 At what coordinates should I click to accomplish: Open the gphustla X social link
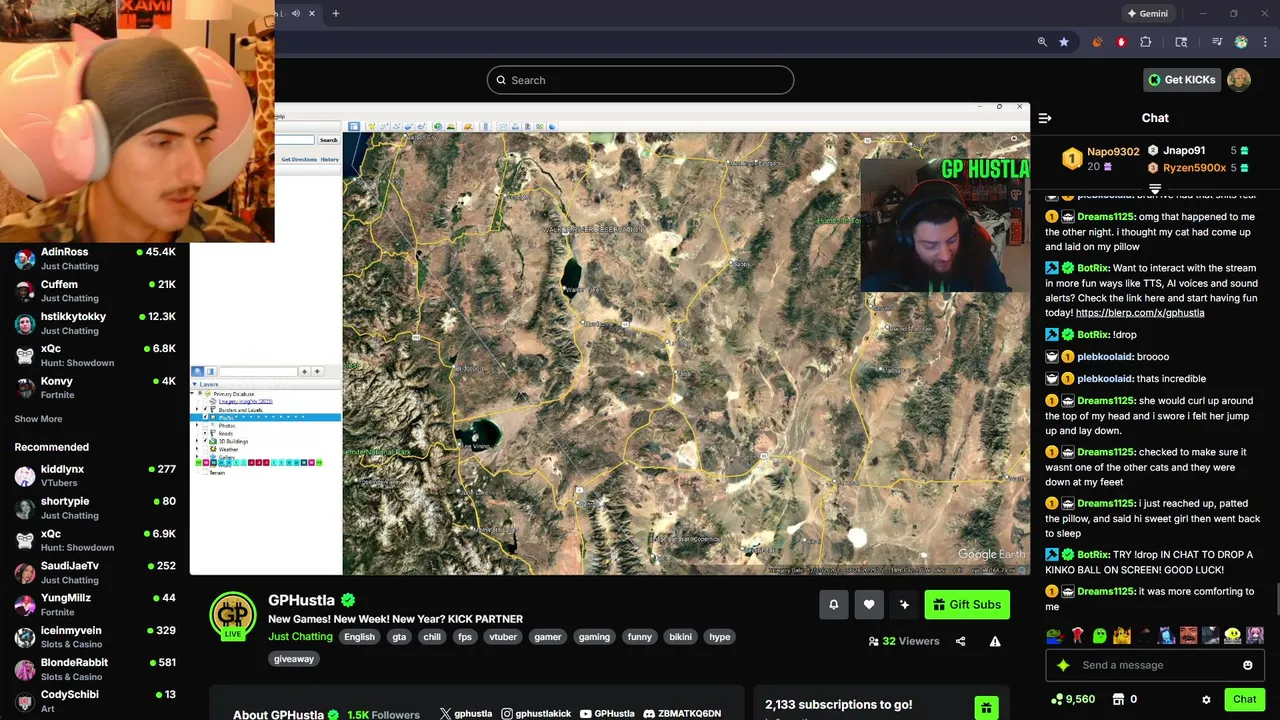(x=466, y=714)
